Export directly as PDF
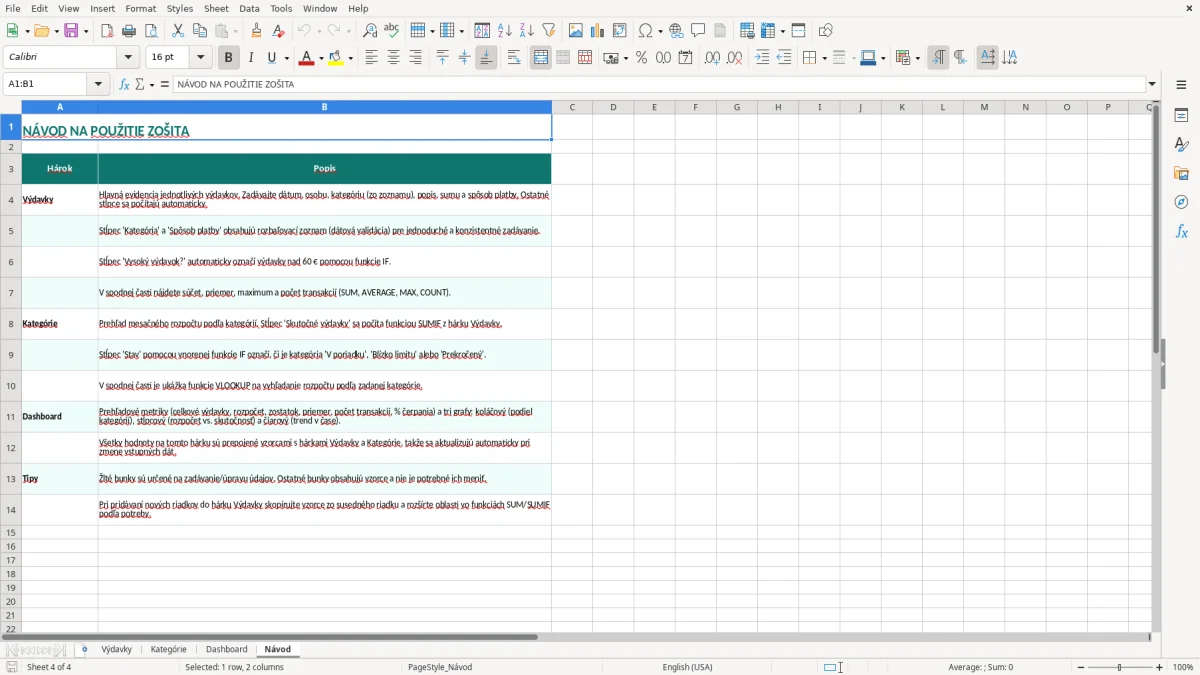 107,31
